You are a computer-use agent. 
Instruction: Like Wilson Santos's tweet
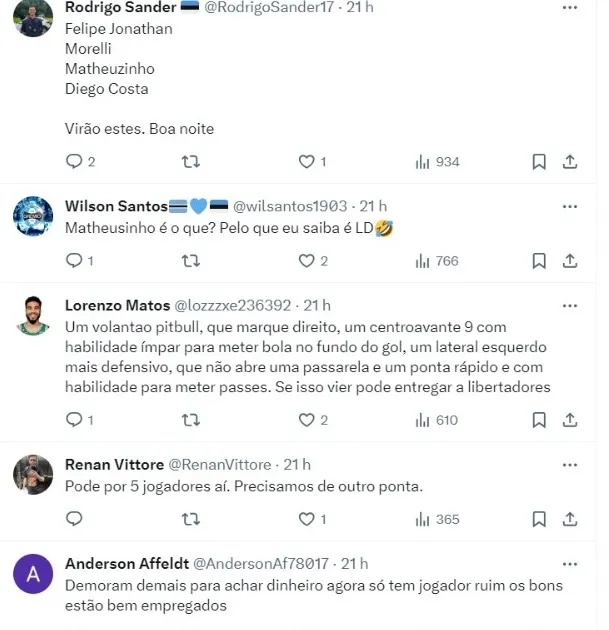coord(307,261)
